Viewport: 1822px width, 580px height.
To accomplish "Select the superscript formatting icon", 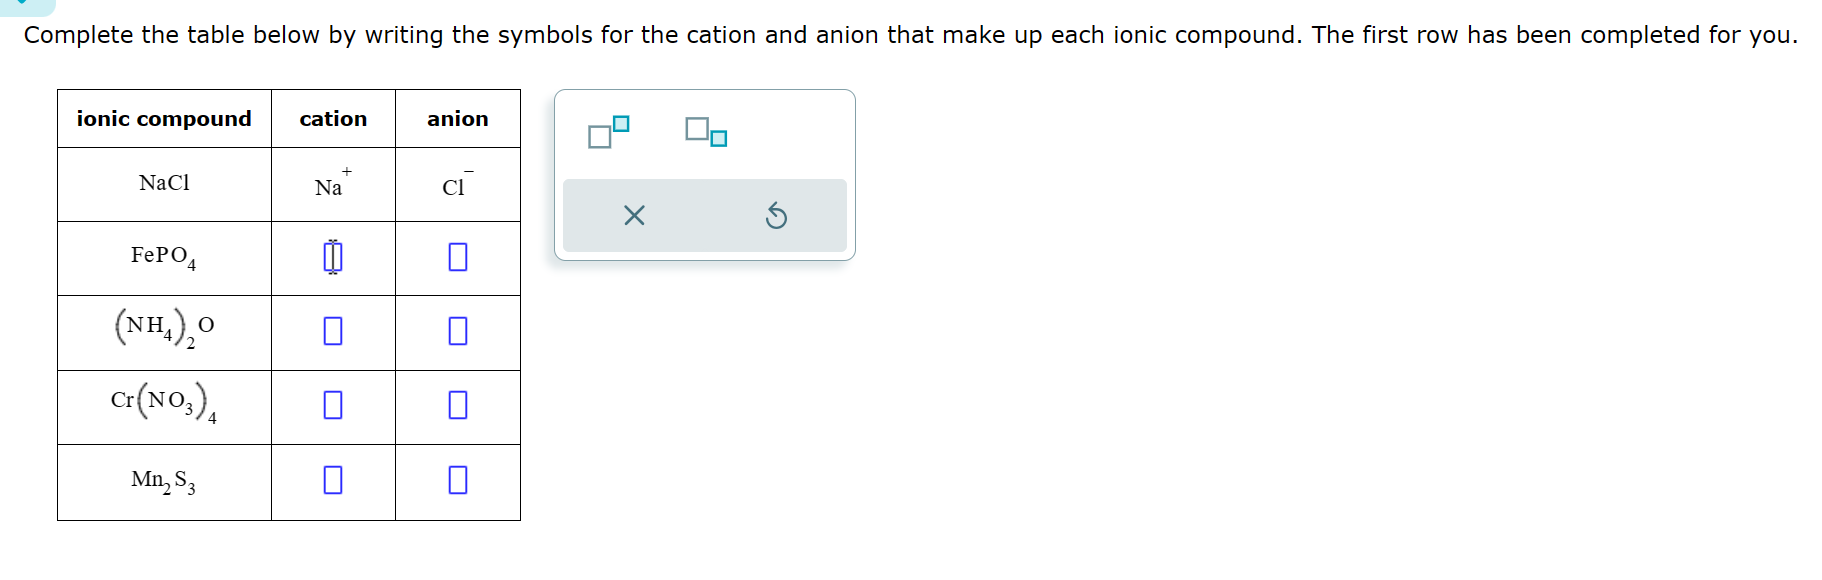I will [608, 131].
